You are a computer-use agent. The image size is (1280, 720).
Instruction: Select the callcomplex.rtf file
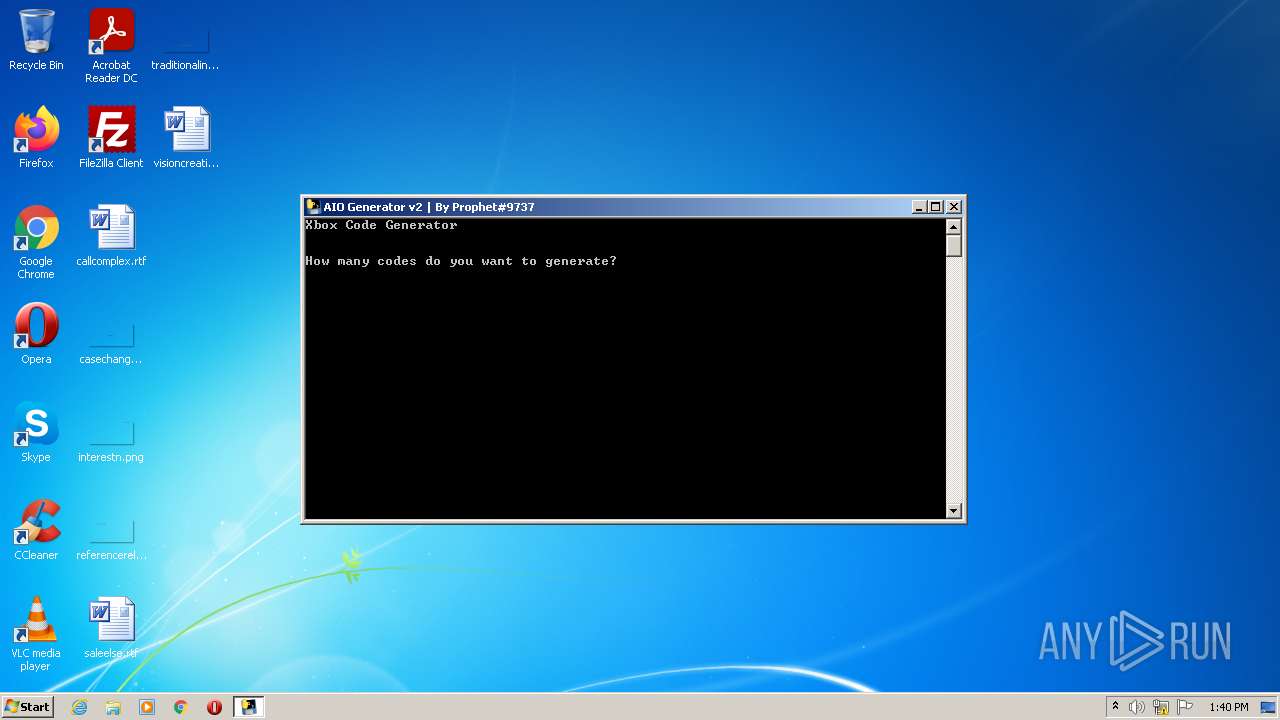(x=111, y=236)
